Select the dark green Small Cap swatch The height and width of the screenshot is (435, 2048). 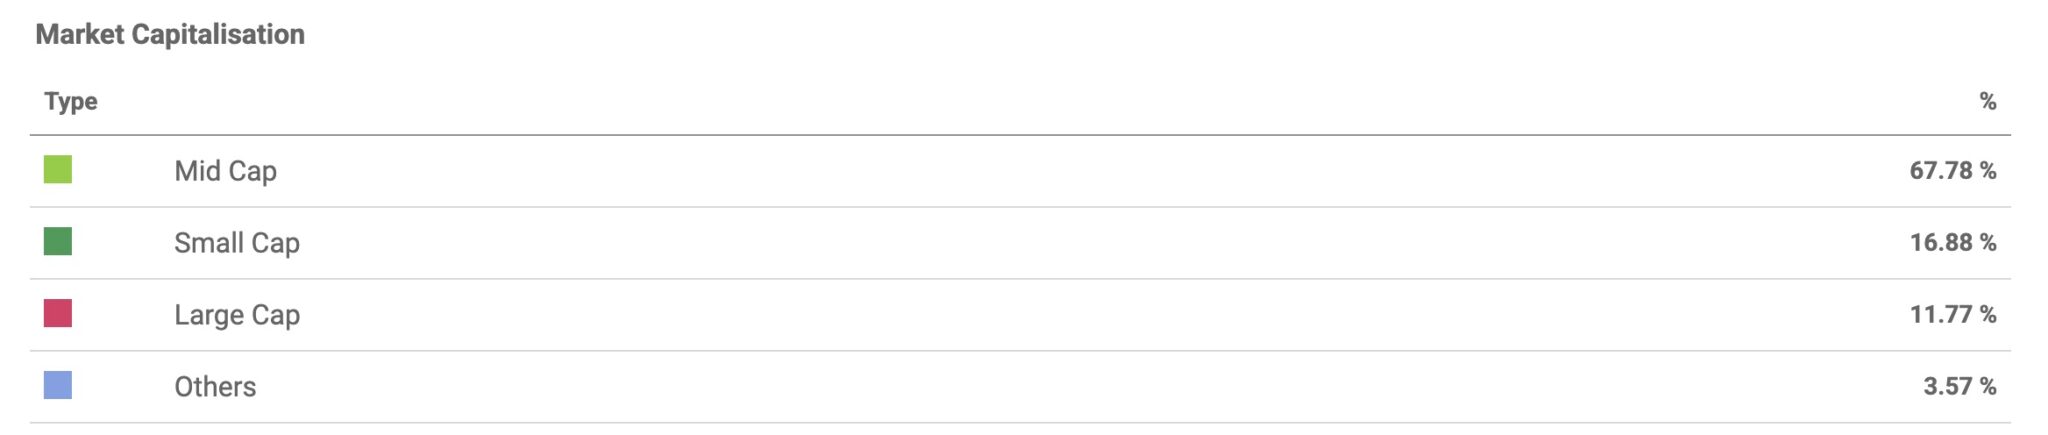coord(58,242)
